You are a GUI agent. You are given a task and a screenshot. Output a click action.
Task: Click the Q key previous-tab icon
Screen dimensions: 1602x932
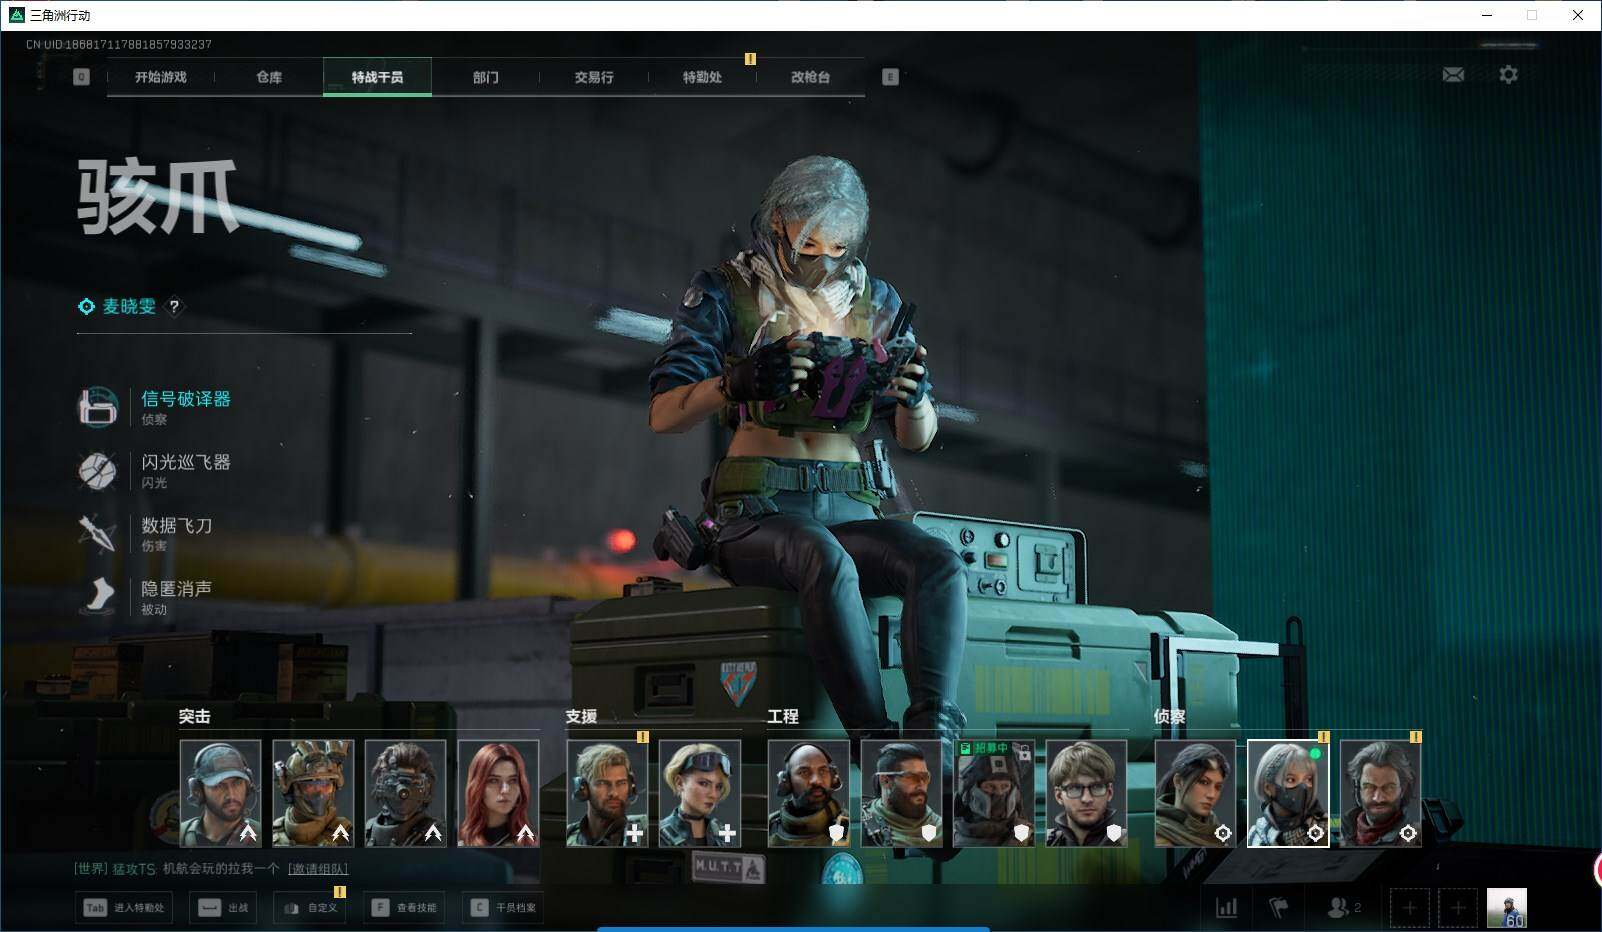tap(81, 77)
